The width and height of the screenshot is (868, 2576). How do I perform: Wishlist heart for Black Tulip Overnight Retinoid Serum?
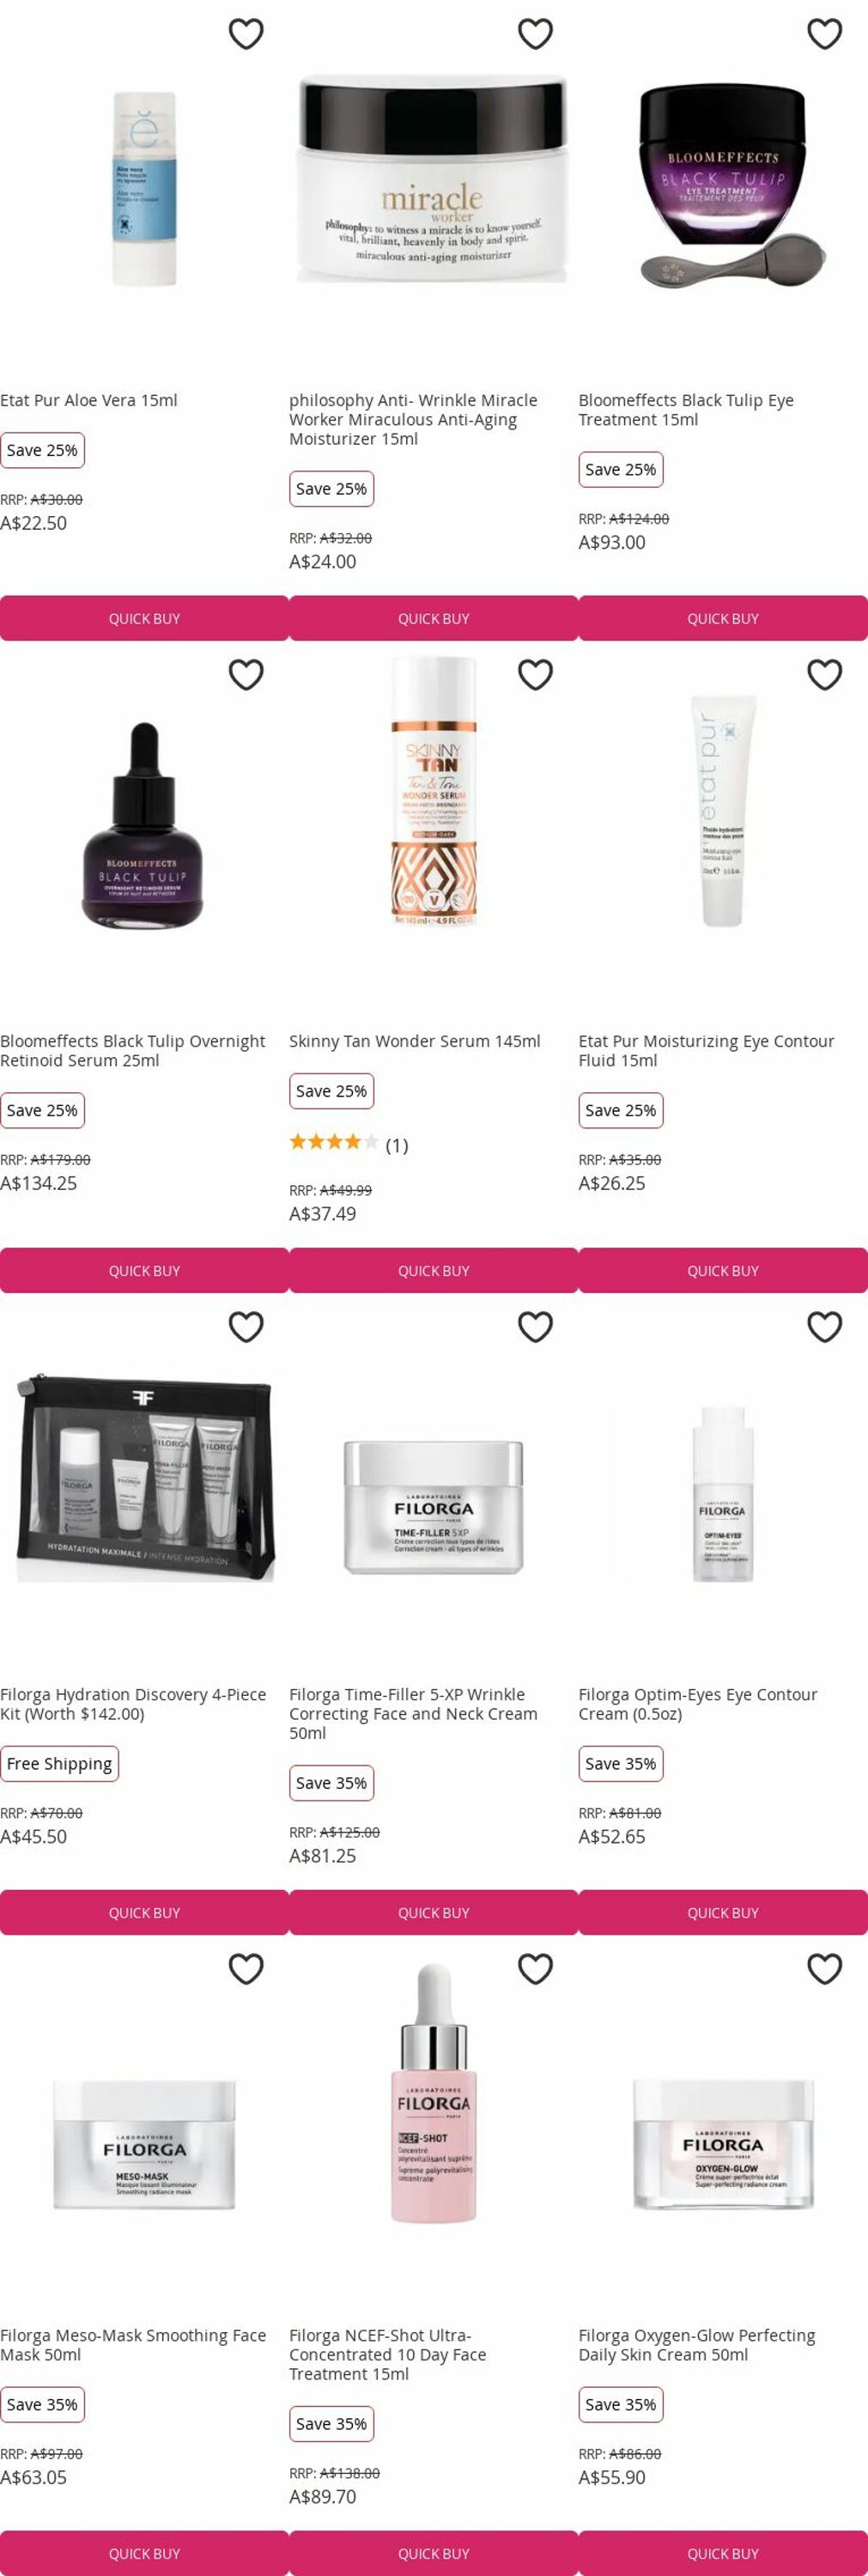246,675
